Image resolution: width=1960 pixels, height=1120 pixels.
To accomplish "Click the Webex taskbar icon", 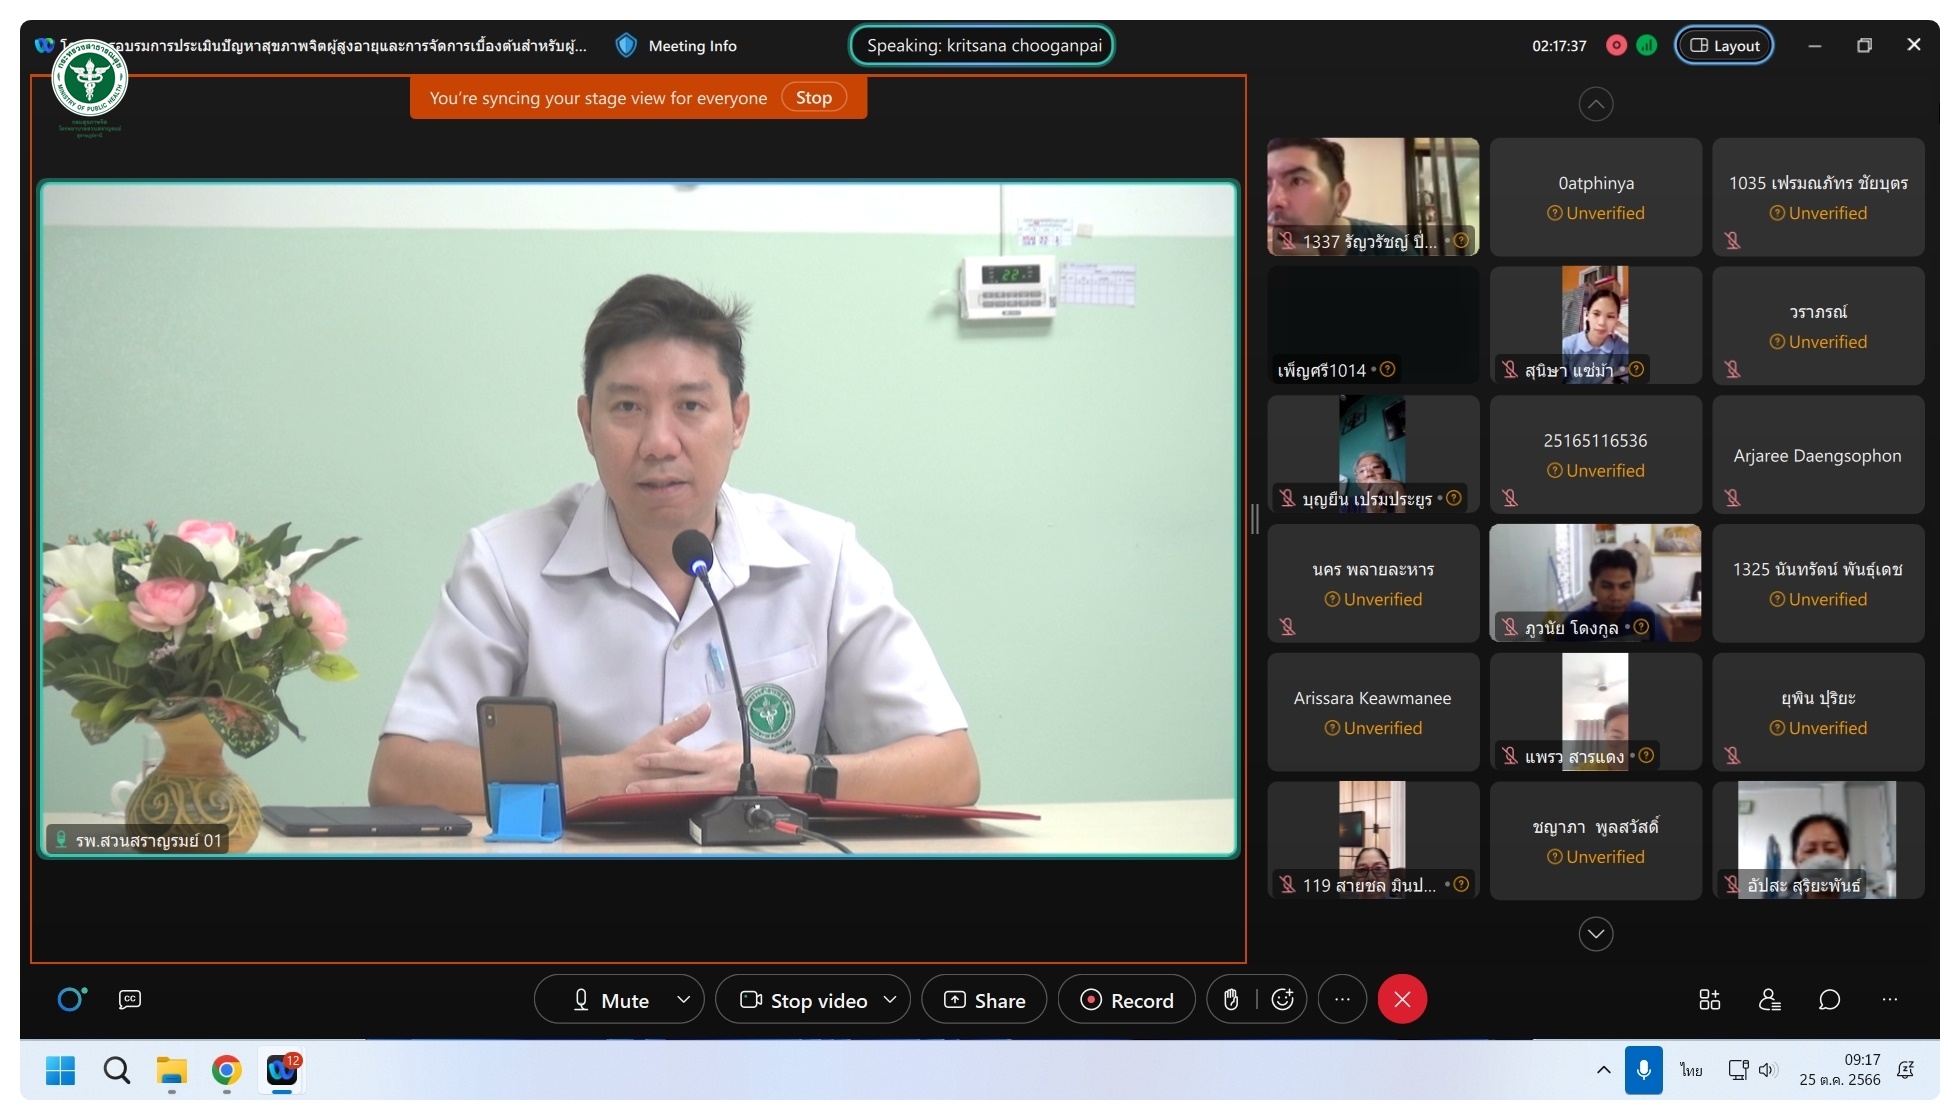I will 282,1071.
